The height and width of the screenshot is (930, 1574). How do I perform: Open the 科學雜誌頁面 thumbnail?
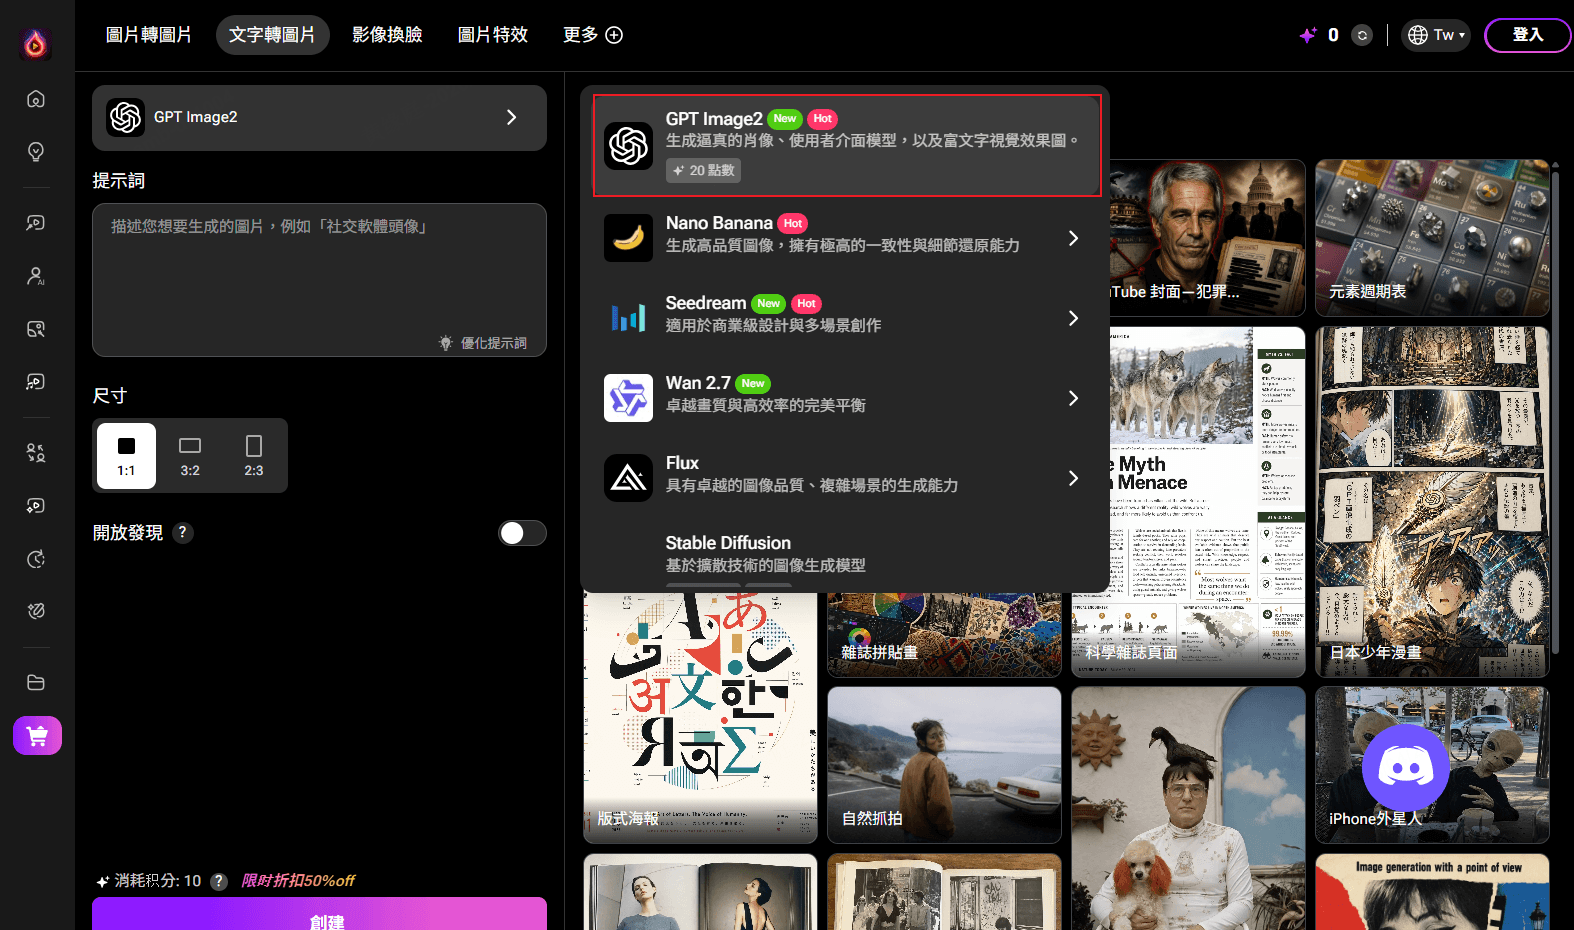(x=1188, y=502)
